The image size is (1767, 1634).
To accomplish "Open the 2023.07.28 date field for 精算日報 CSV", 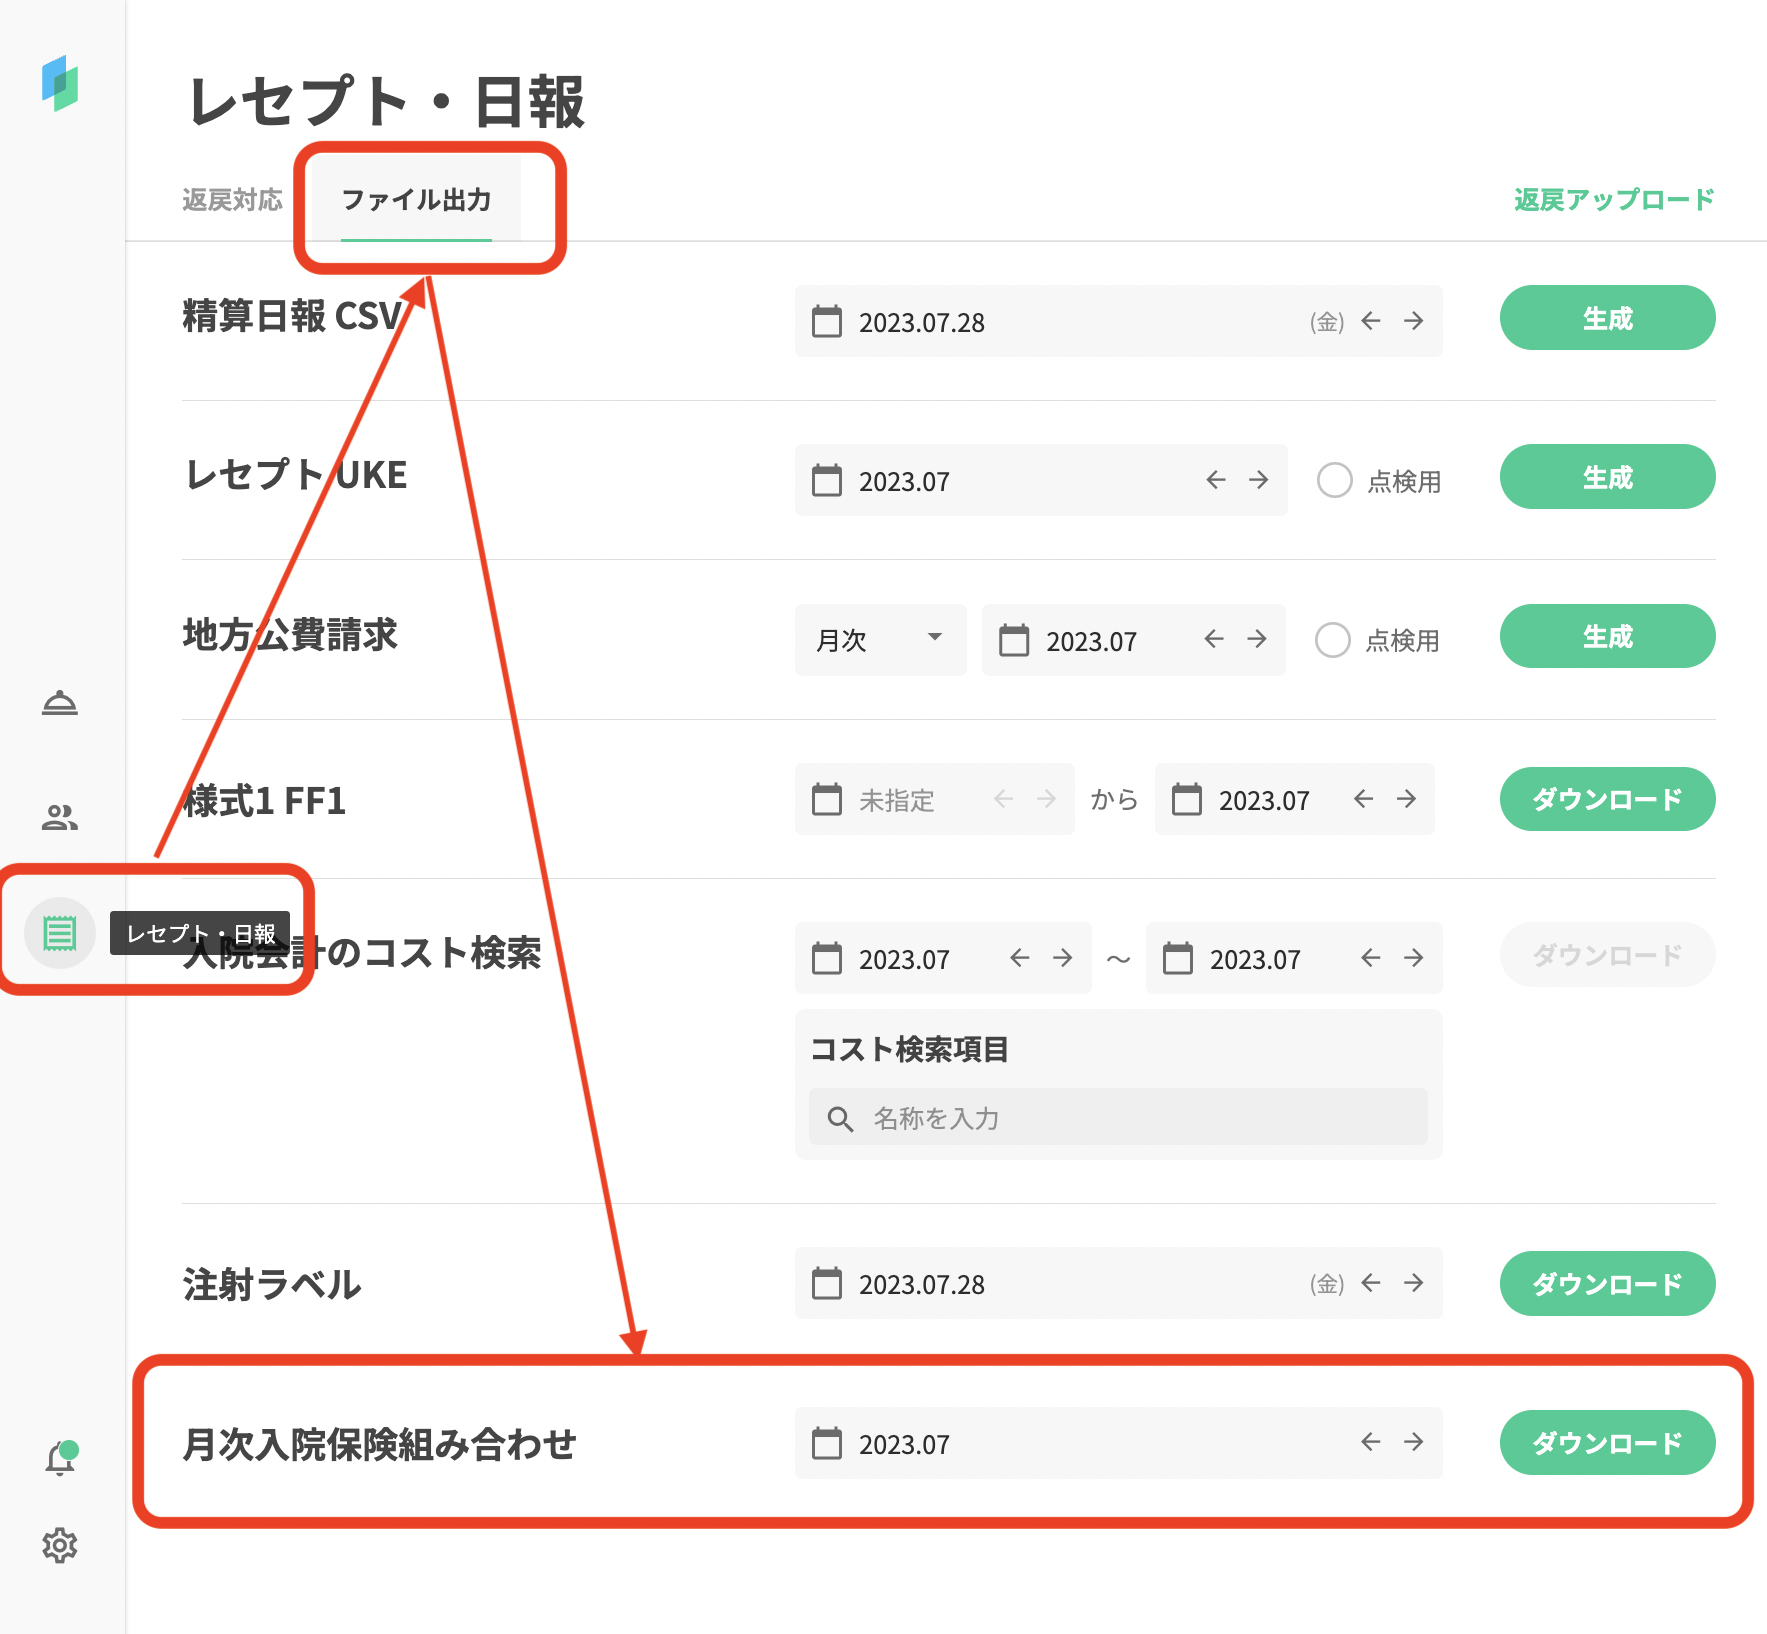I will tap(1118, 321).
